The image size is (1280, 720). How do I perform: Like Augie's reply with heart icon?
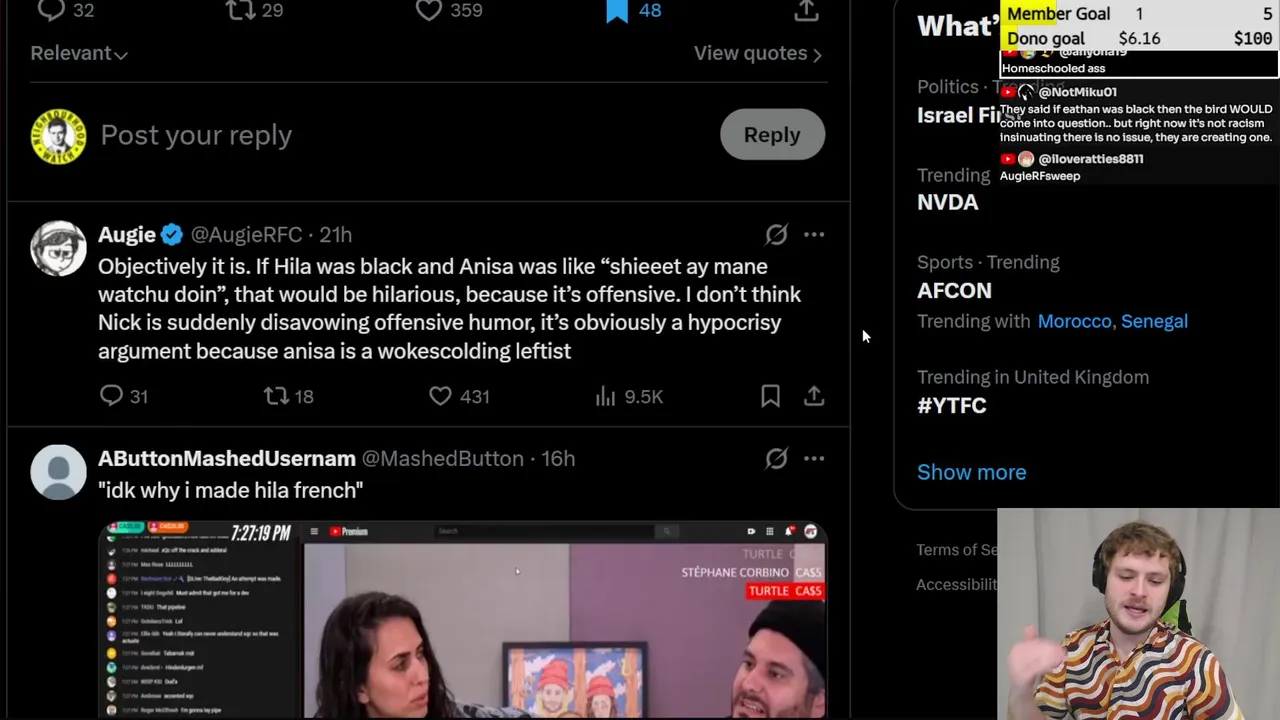click(x=440, y=396)
